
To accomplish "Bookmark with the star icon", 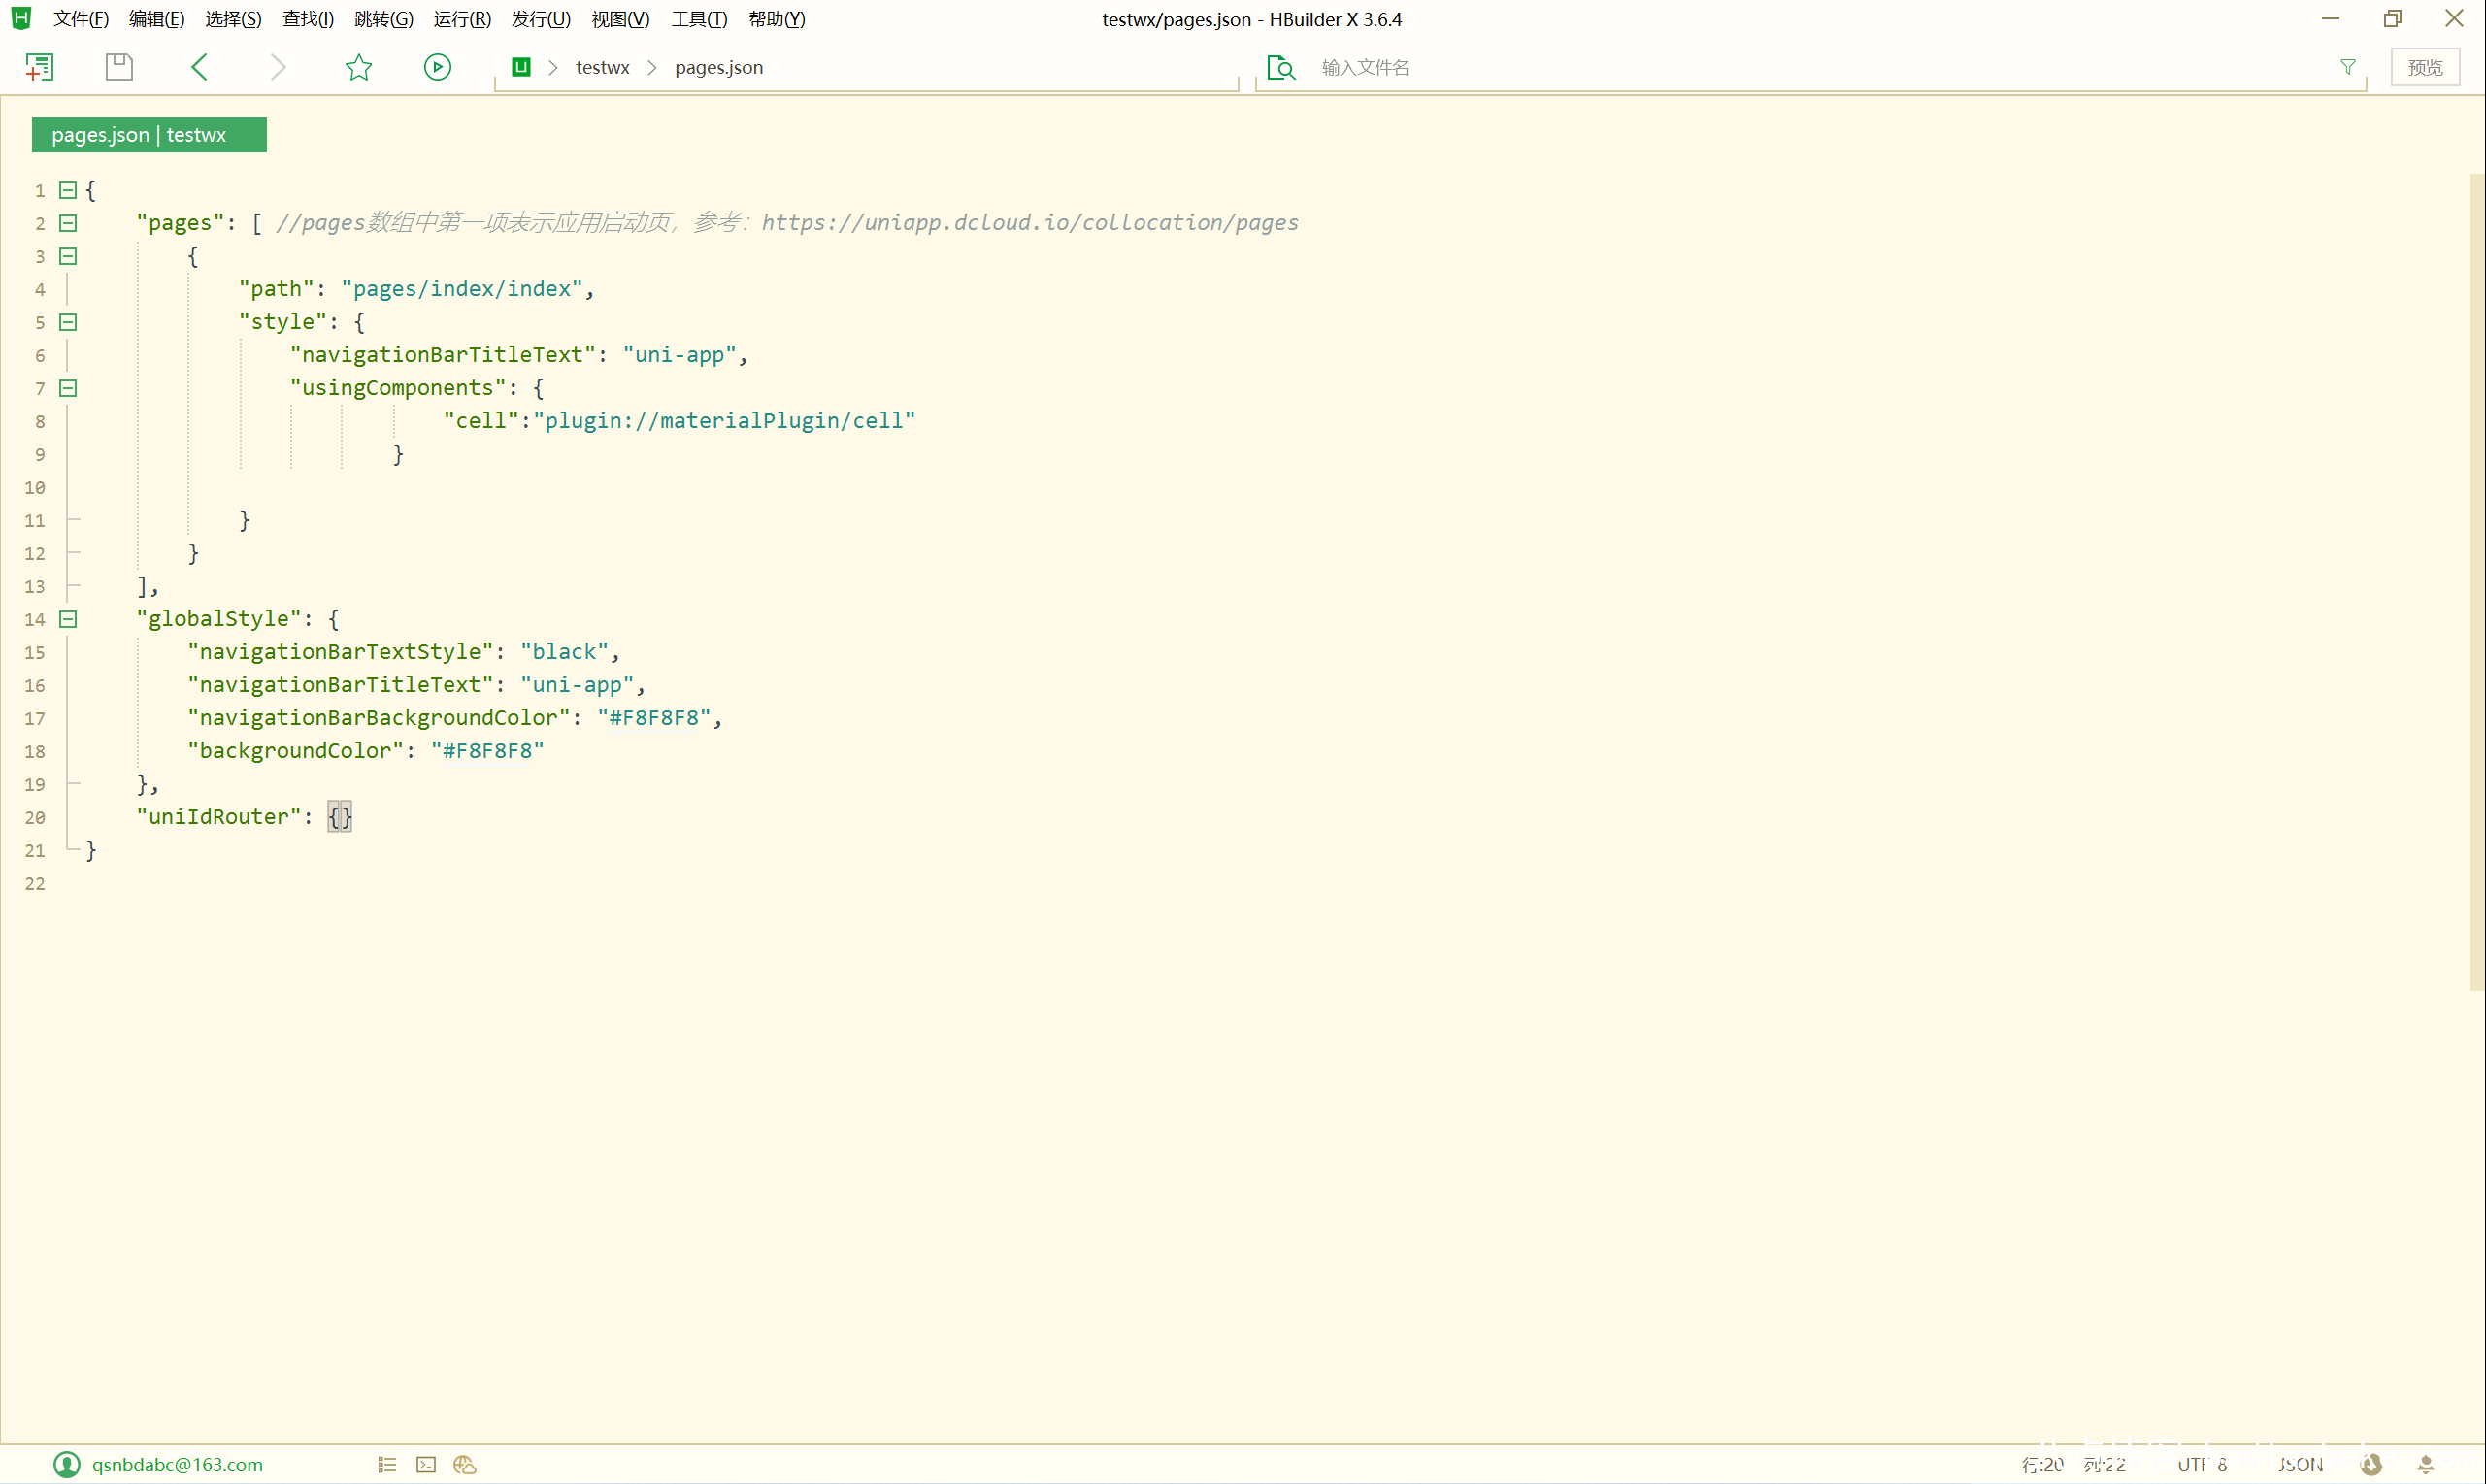I will [358, 67].
